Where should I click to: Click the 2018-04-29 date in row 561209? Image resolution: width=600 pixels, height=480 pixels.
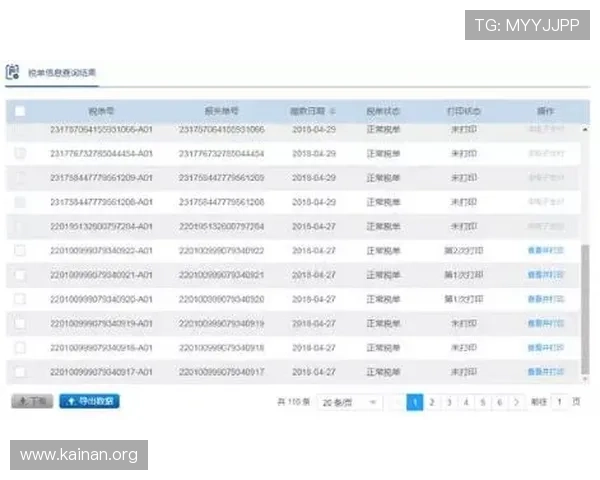(314, 178)
